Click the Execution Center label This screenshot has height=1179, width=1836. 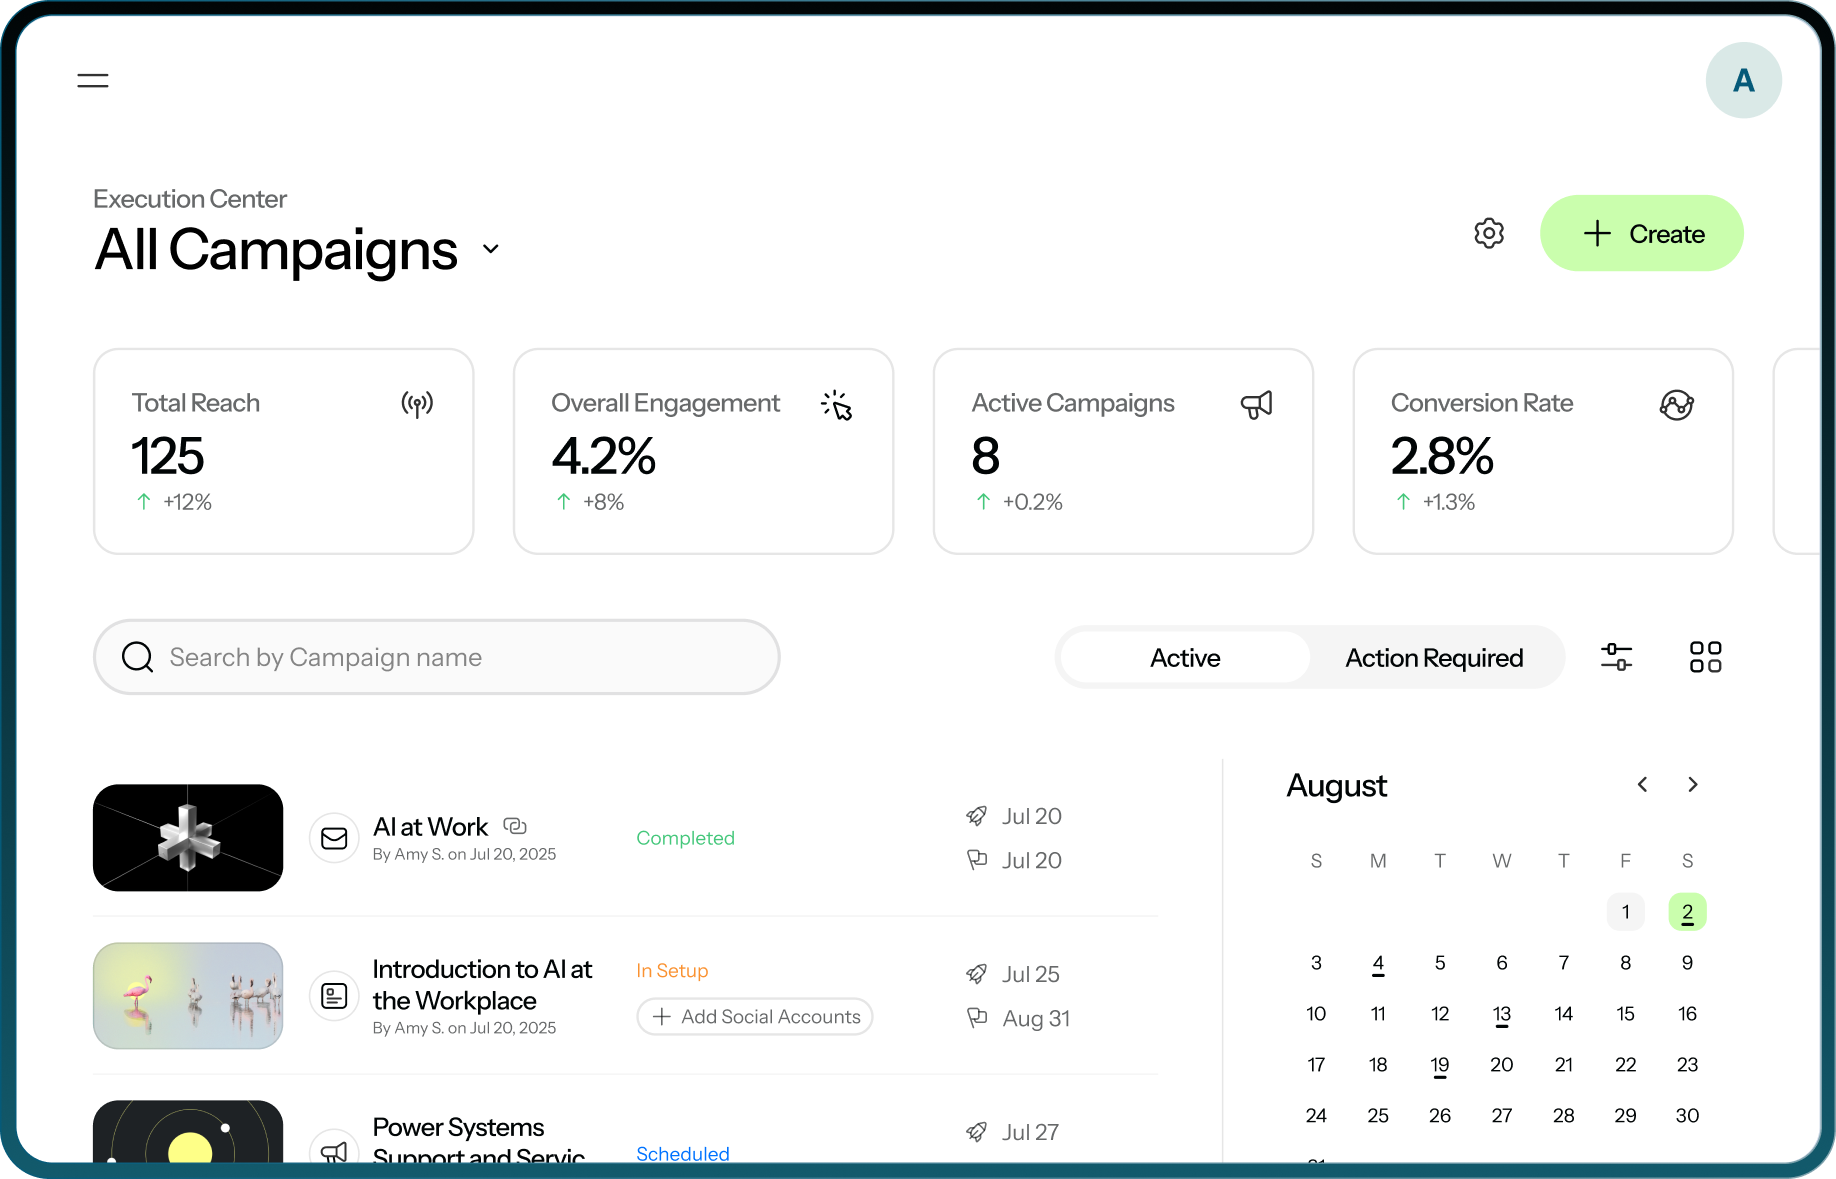(190, 199)
